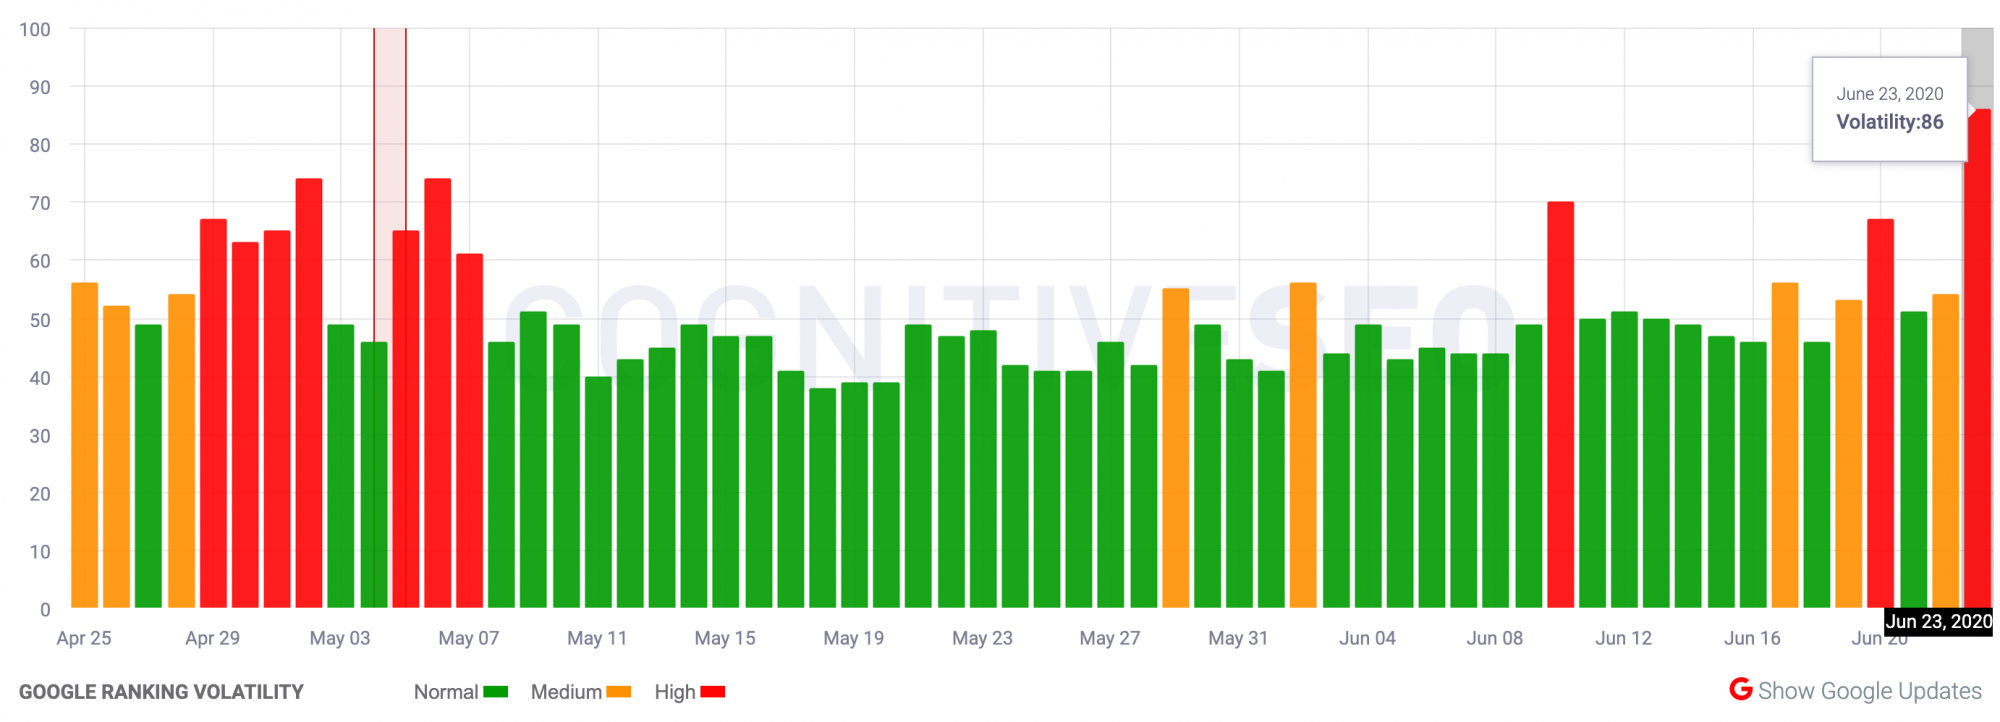Click the black Jun 23, 2020 axis tag
This screenshot has height=722, width=2000.
[x=1938, y=622]
